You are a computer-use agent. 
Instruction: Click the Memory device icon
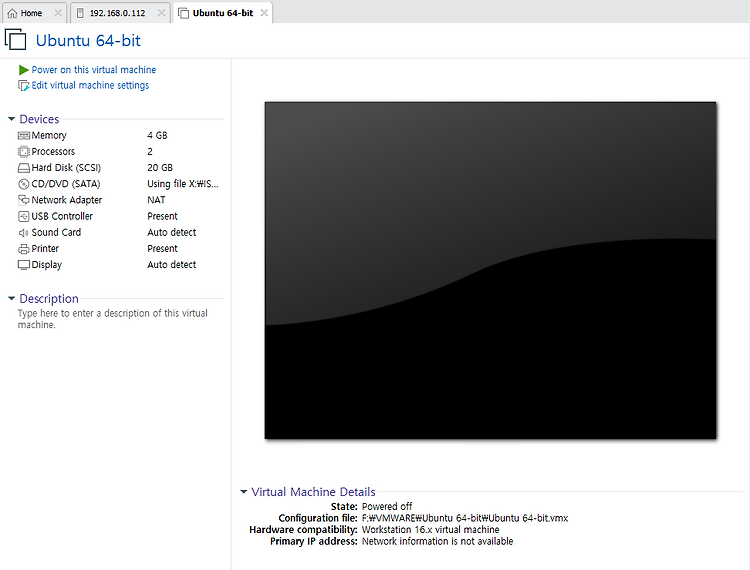click(x=23, y=136)
